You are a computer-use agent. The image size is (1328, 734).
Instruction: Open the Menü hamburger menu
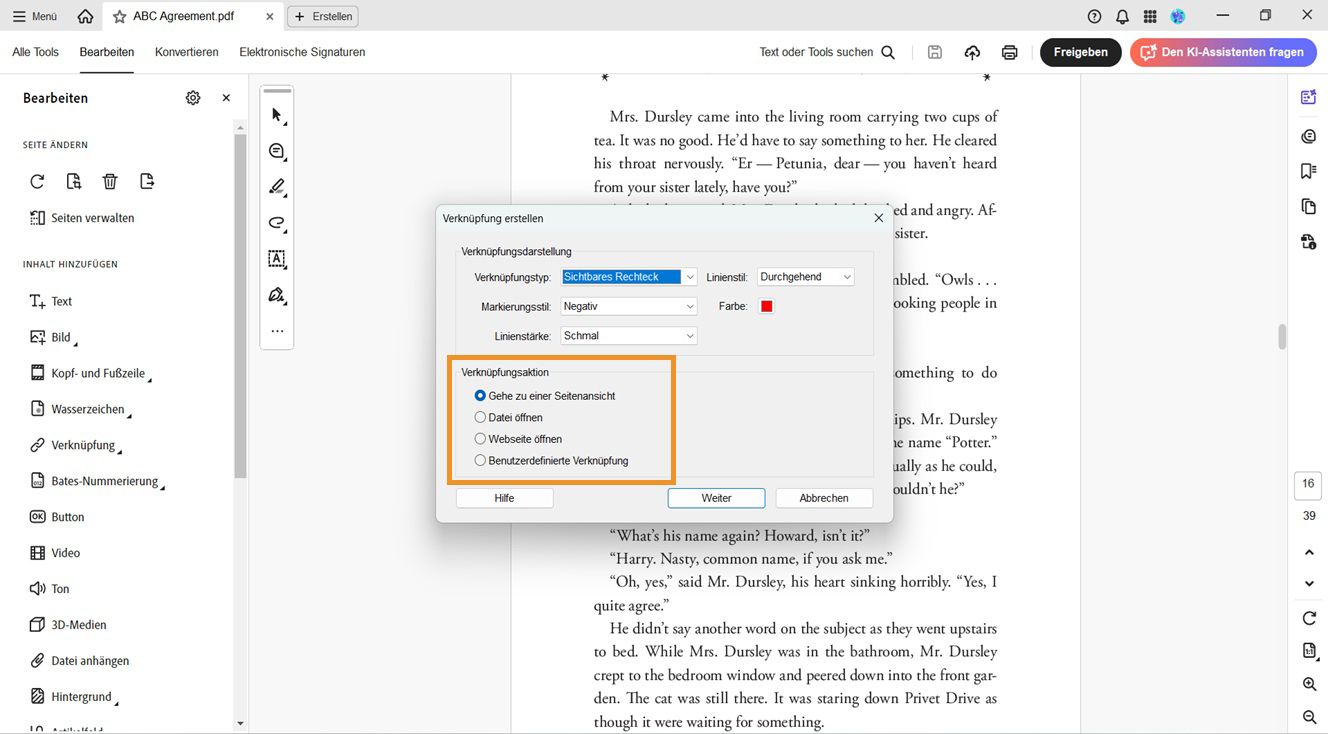35,16
